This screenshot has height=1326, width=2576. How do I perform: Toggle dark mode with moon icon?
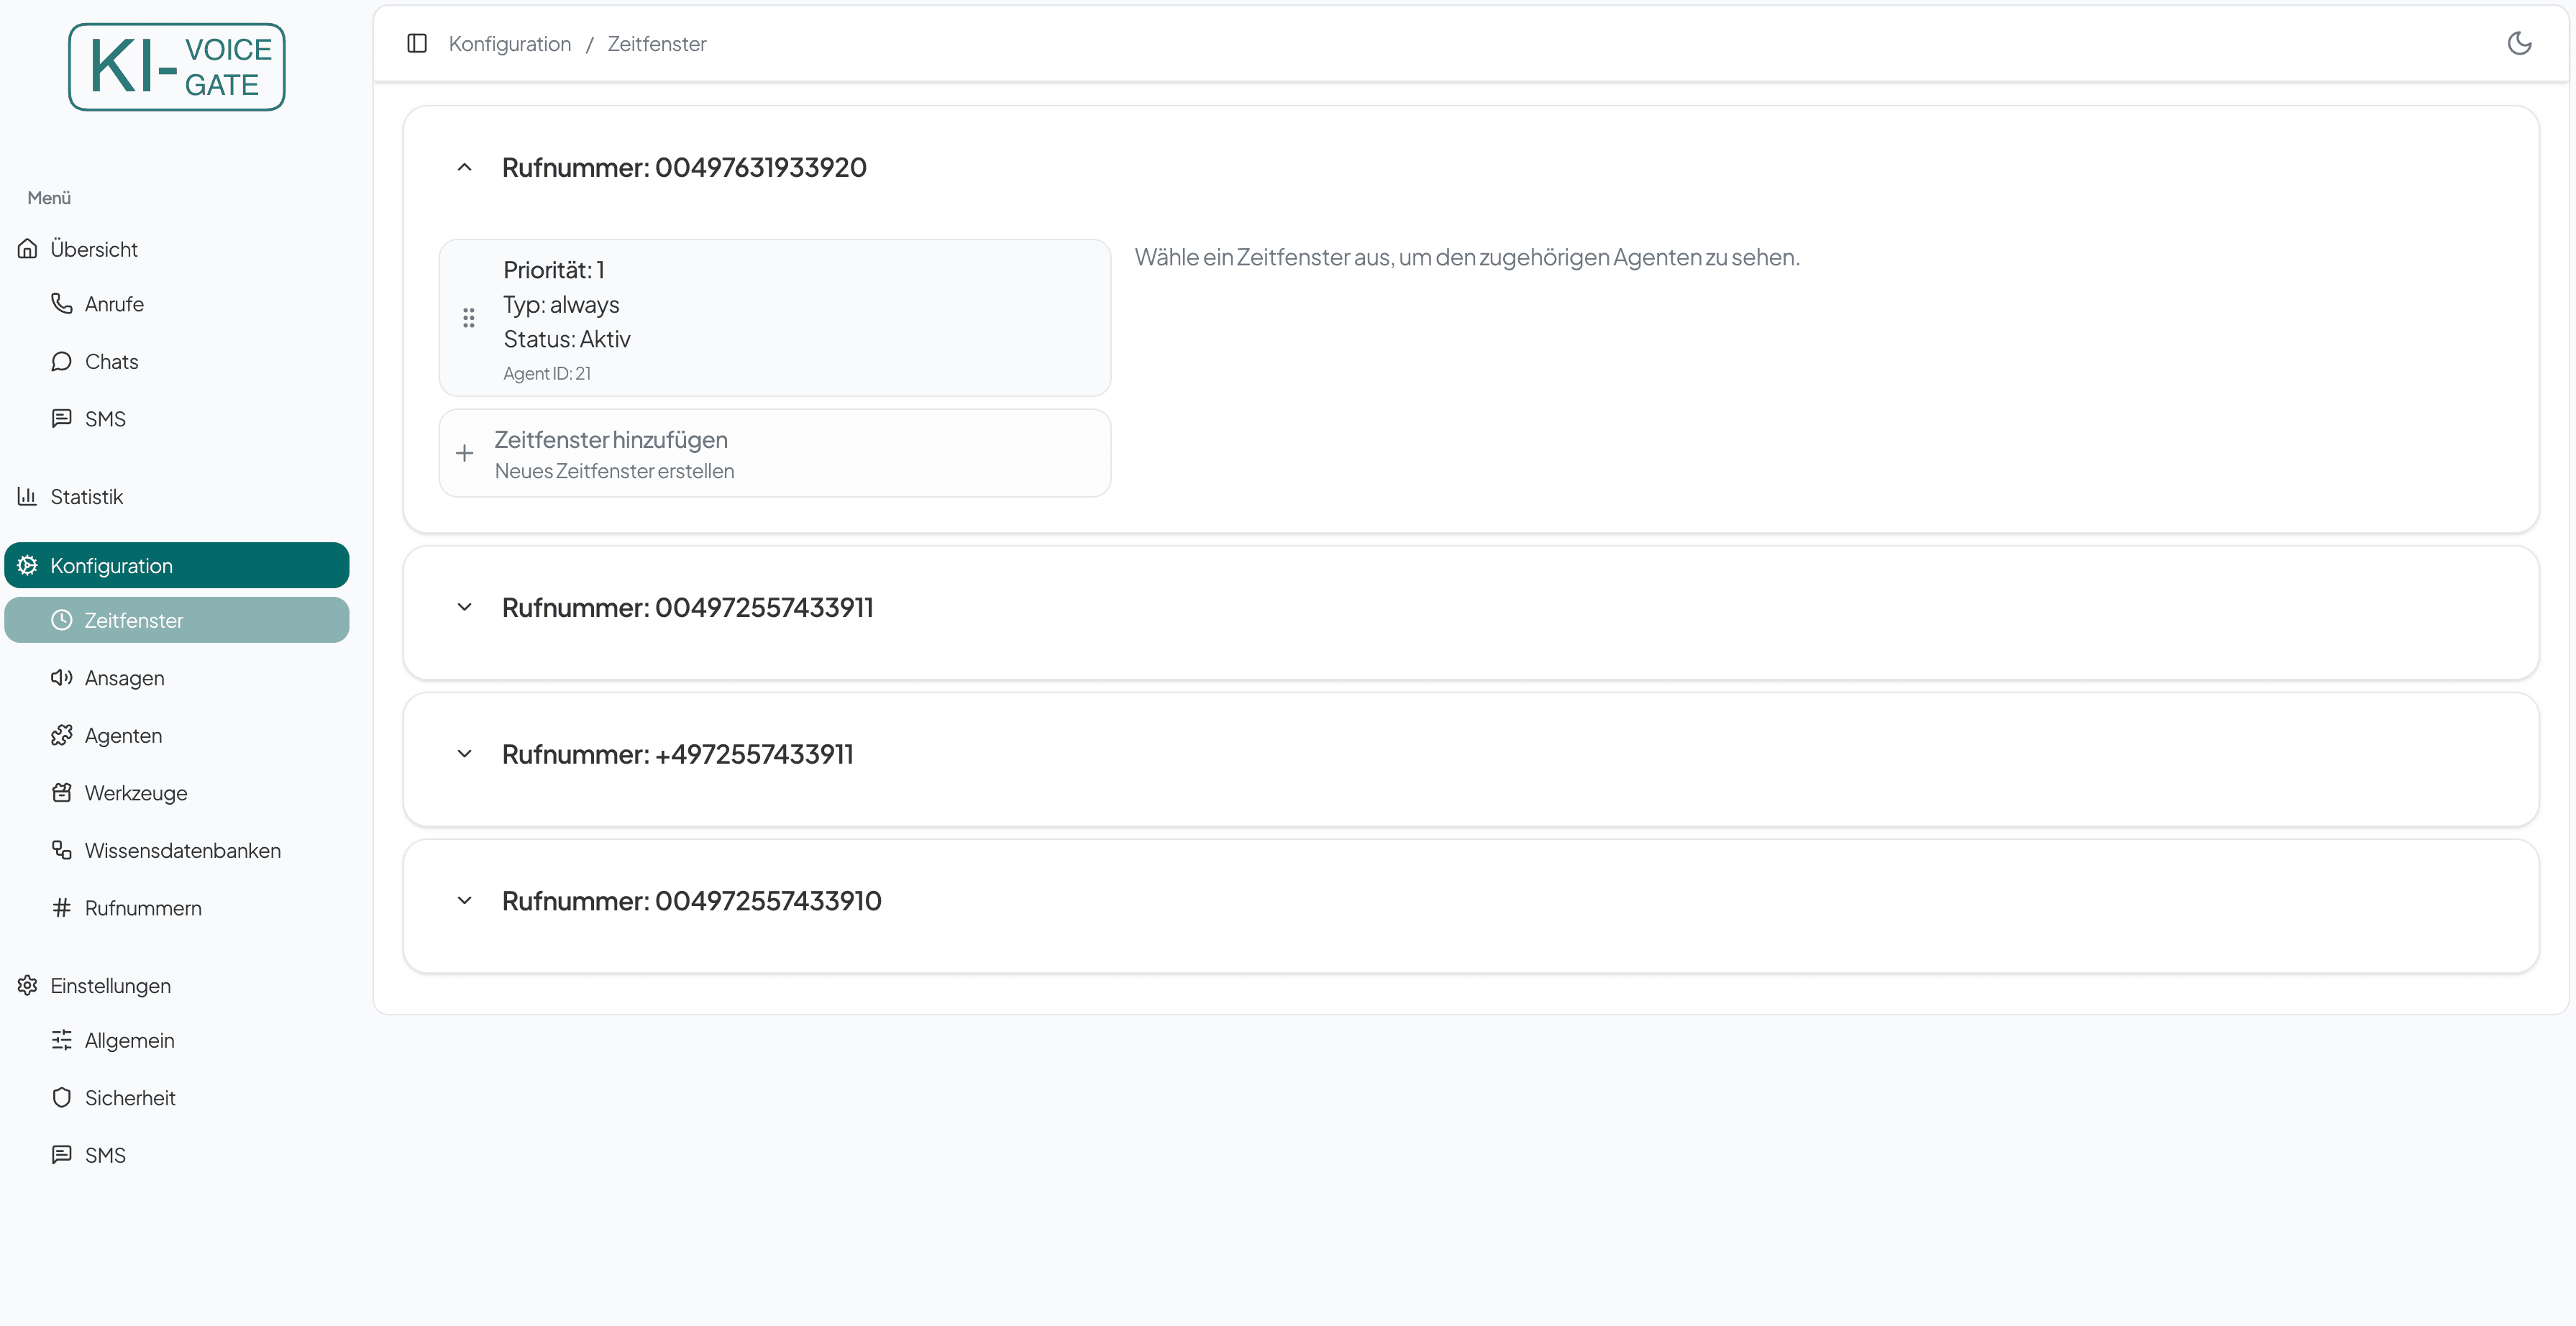click(x=2519, y=43)
